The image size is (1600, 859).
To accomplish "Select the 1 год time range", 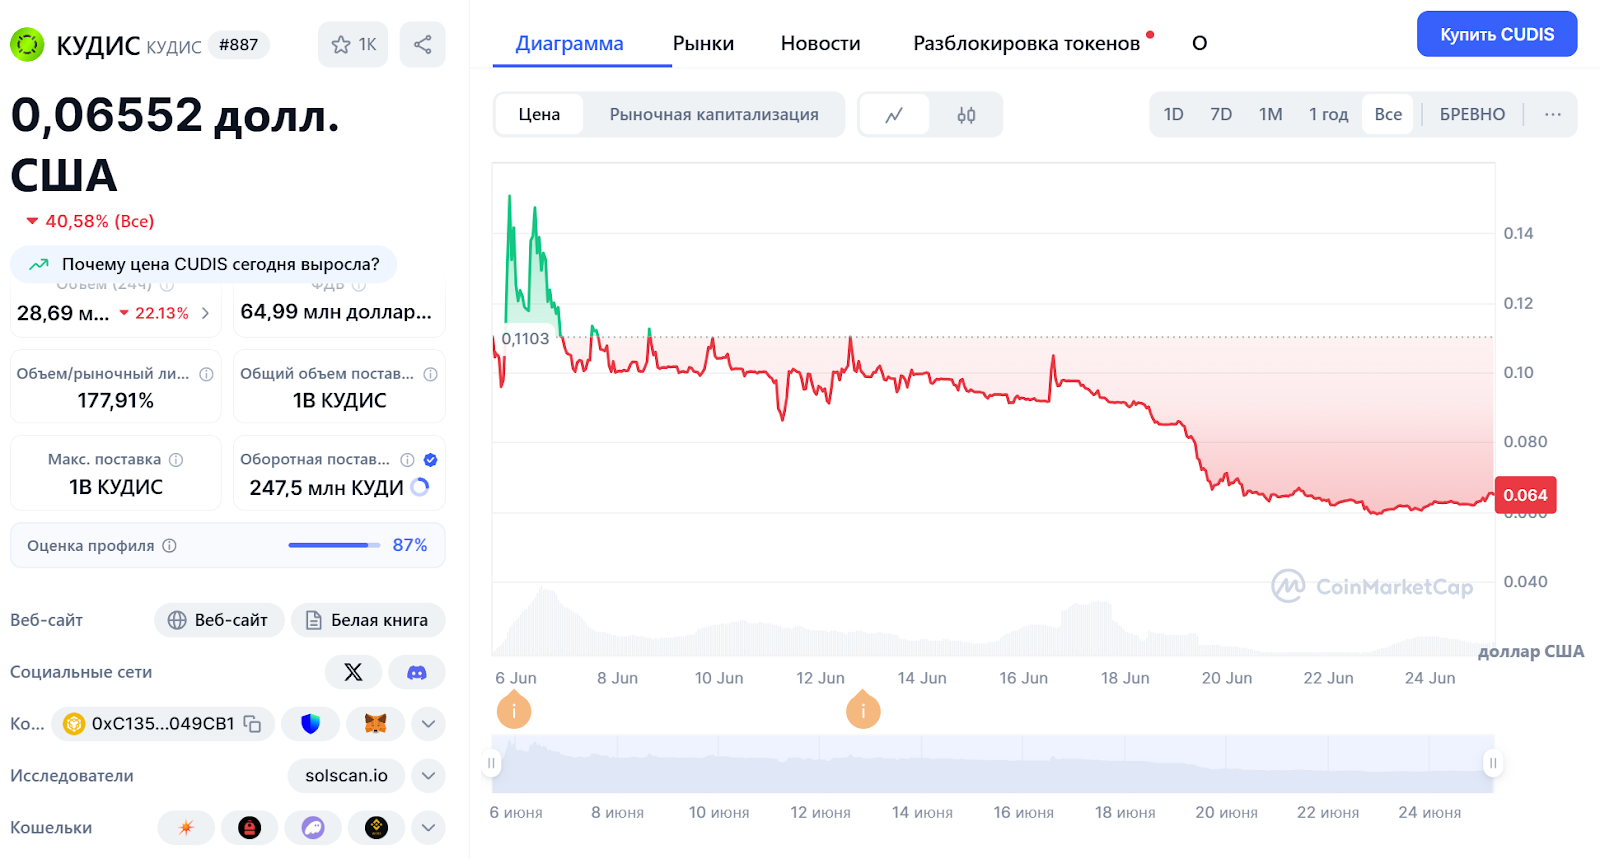I will point(1328,114).
